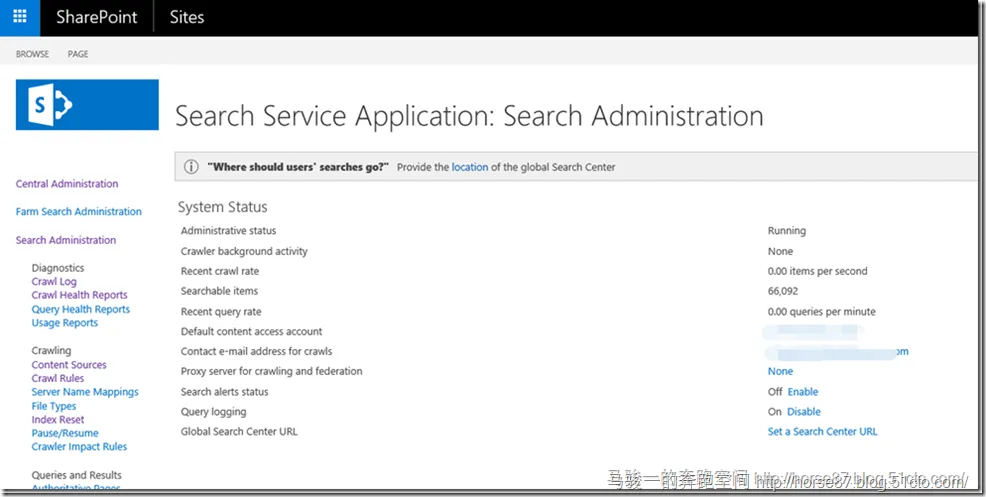Disable query logging
986x497 pixels.
tap(803, 412)
